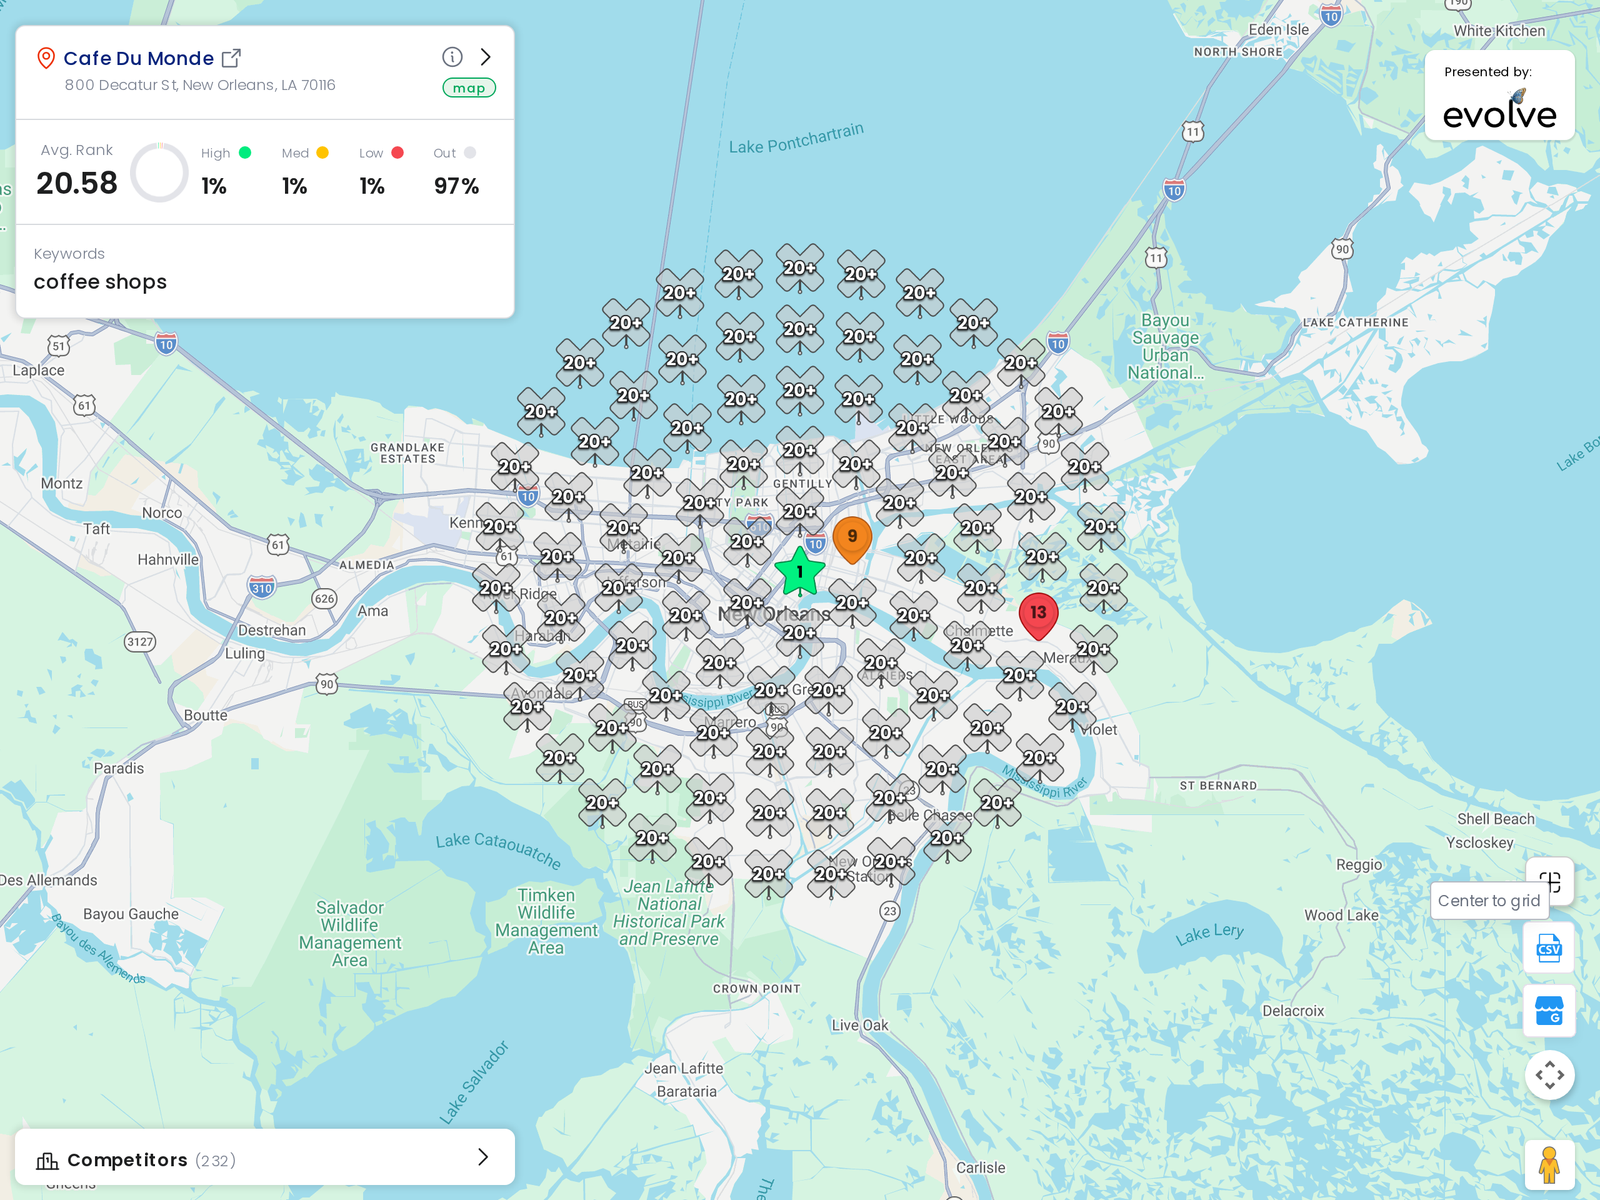Screen dimensions: 1600x1200
Task: Click the red location pin beside Cafe Du Monde
Action: point(45,58)
